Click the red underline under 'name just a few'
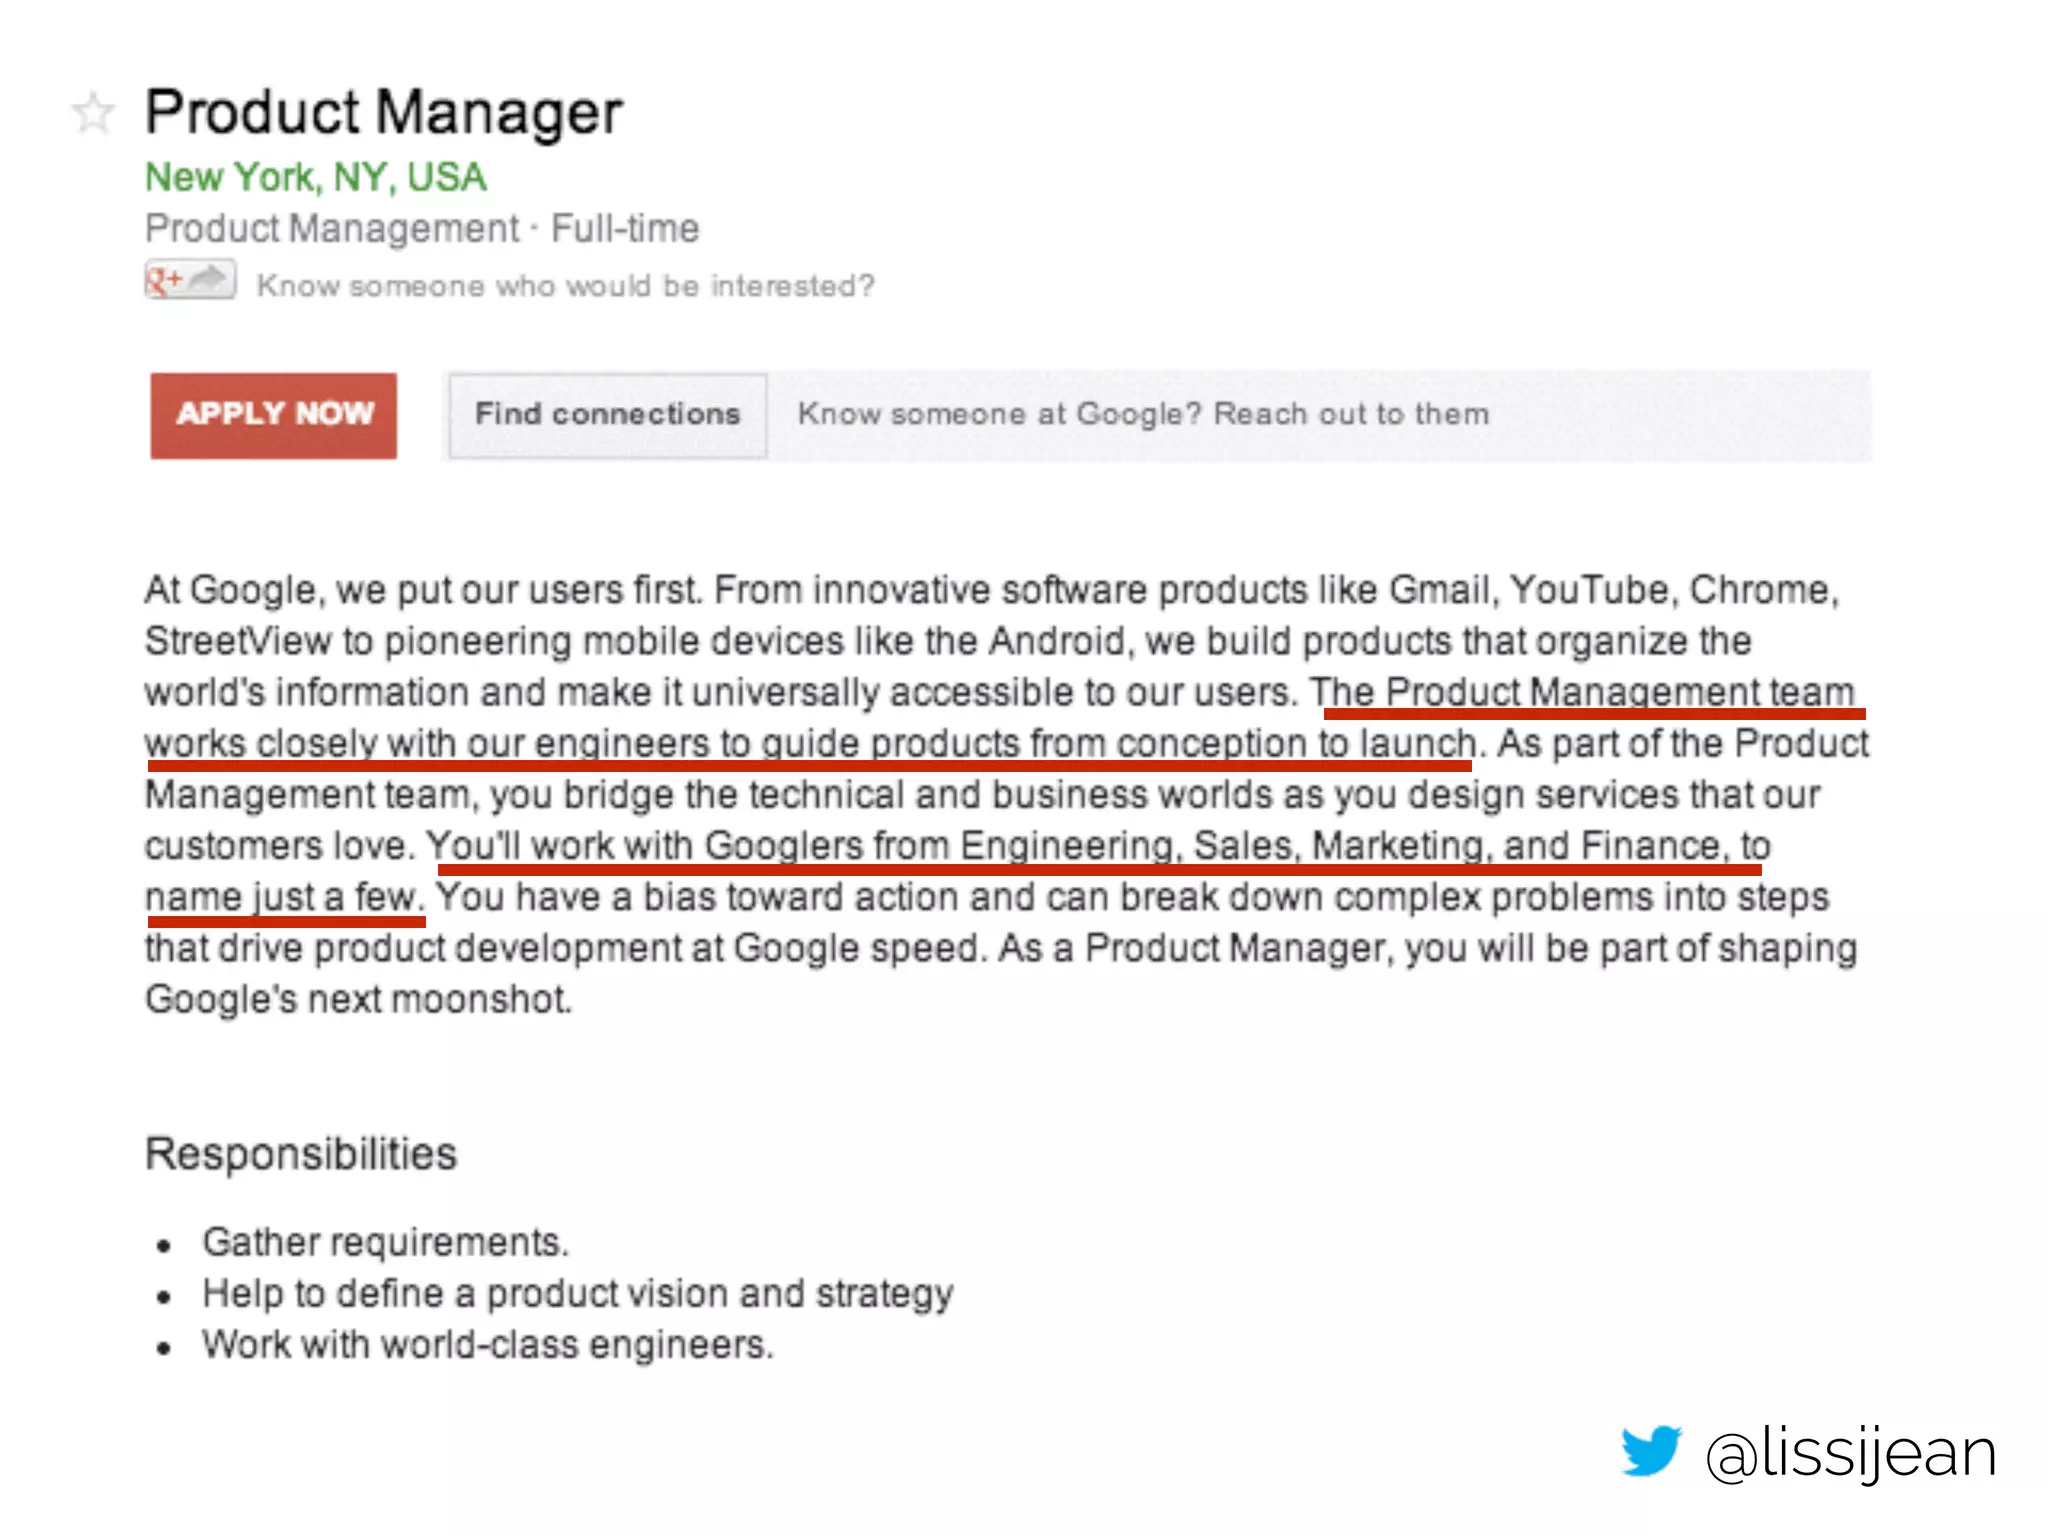 (x=286, y=921)
